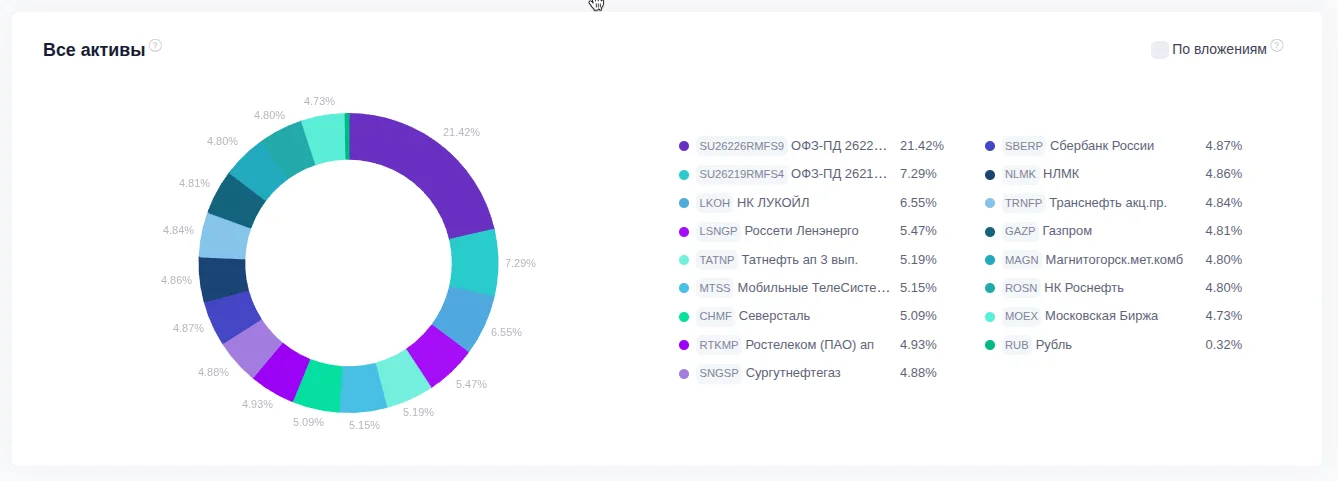Click the MTSS ticker badge
This screenshot has width=1338, height=481.
tap(715, 288)
